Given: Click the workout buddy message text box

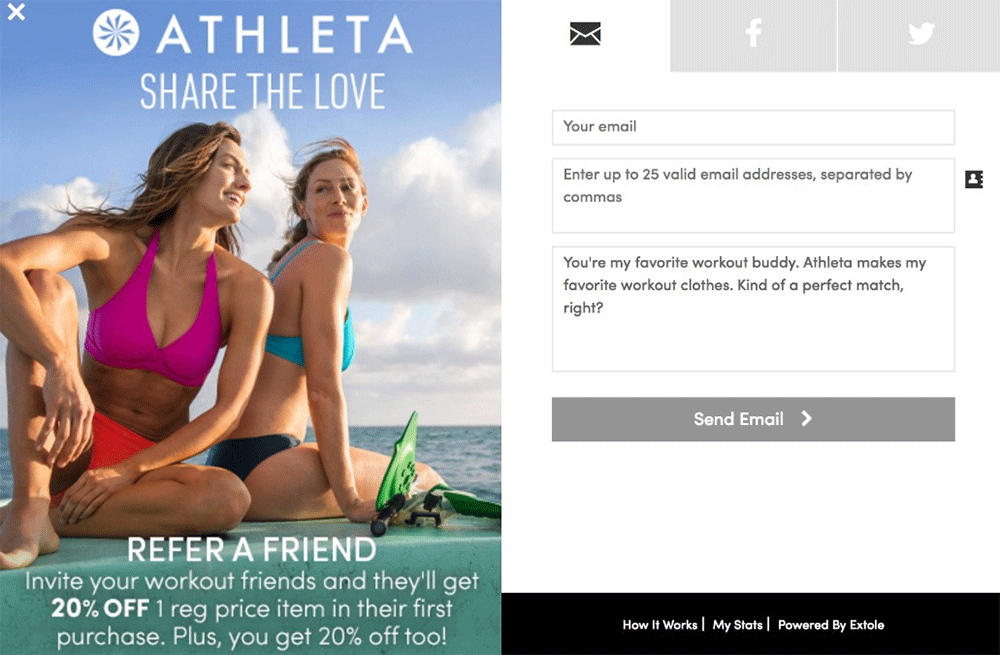Looking at the screenshot, I should [x=753, y=309].
